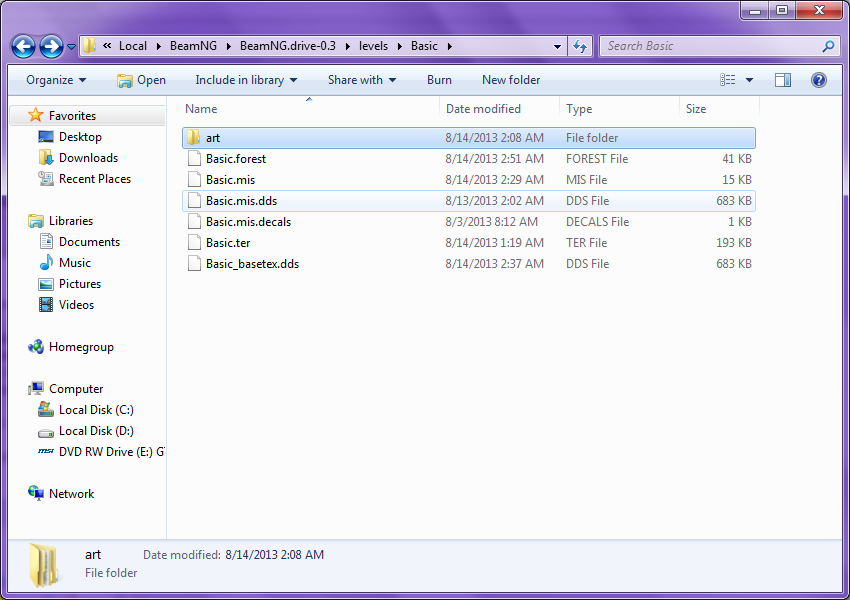The image size is (850, 600).
Task: Click the TER File type cell
Action: coord(587,243)
